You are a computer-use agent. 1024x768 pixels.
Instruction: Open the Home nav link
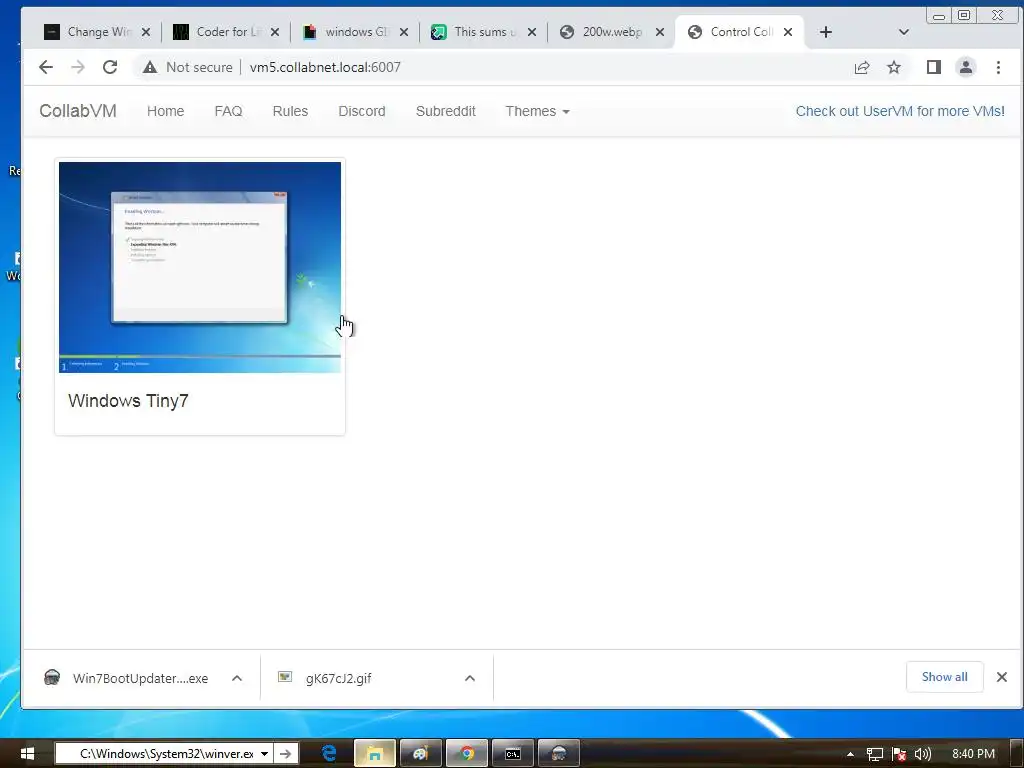pos(165,111)
